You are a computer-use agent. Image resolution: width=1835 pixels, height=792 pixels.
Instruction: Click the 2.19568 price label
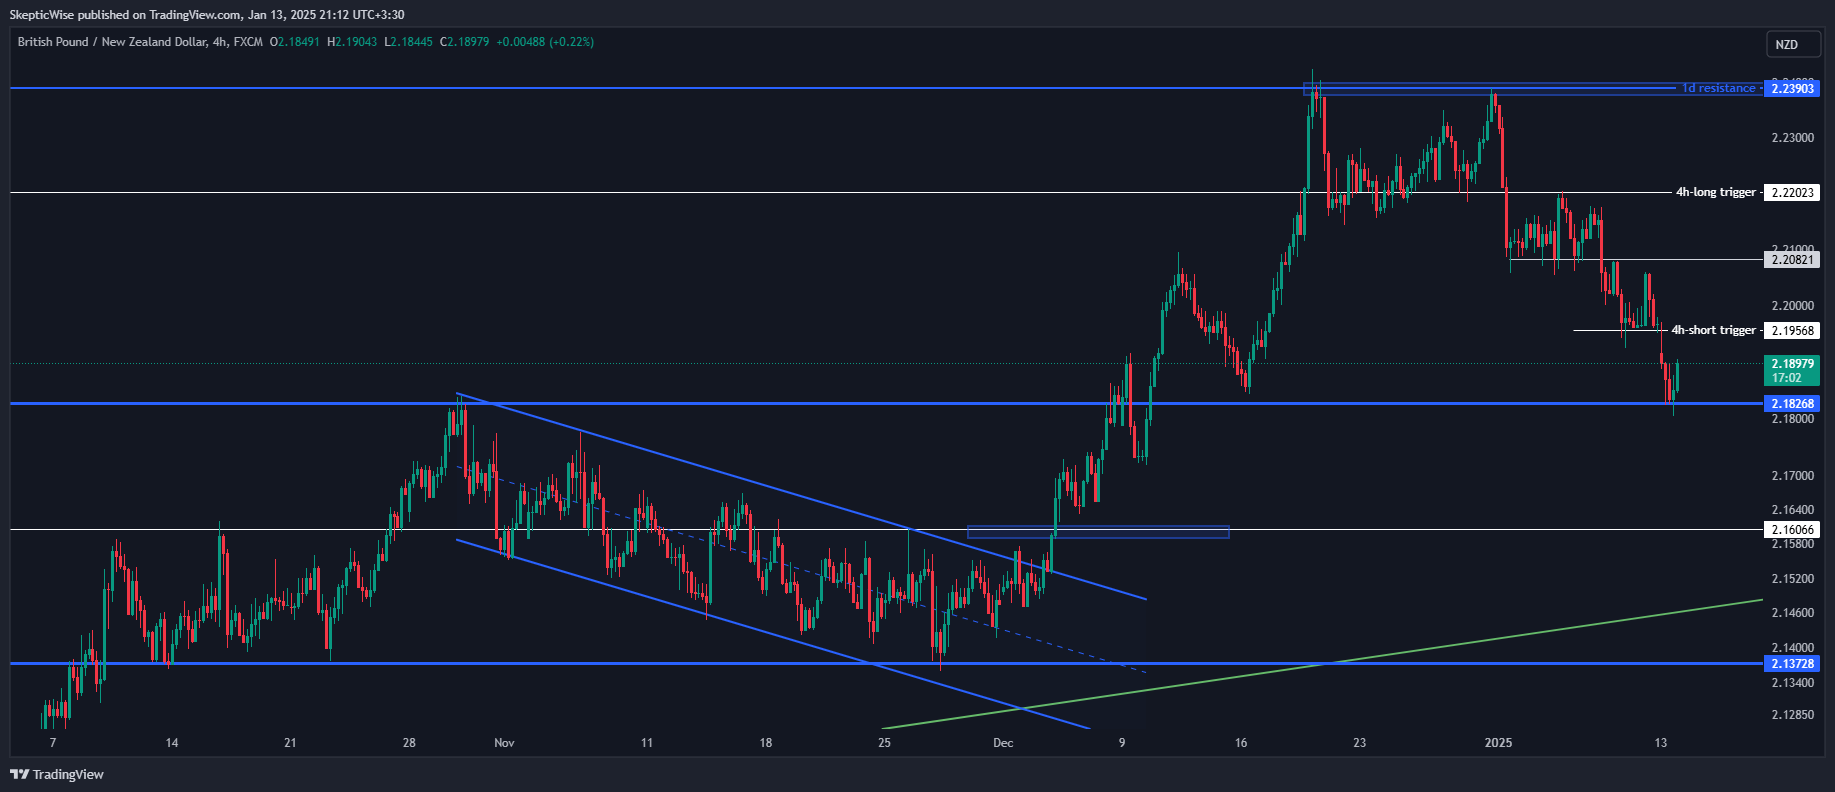(x=1792, y=330)
